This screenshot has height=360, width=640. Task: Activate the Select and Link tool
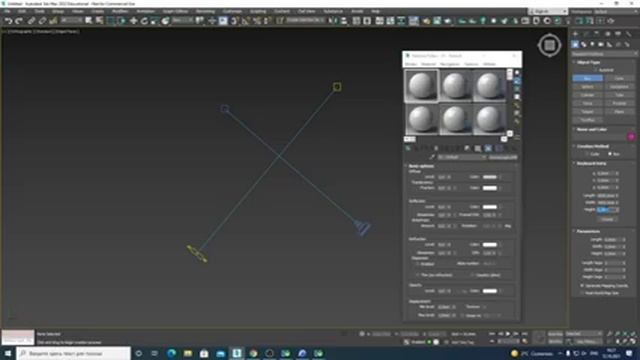31,21
